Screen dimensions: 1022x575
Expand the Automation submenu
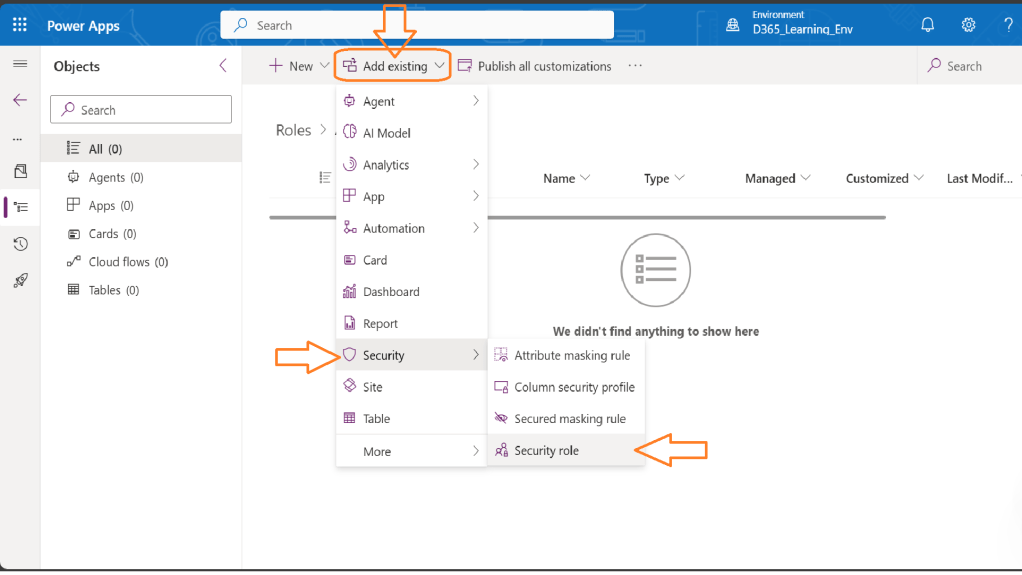(411, 228)
